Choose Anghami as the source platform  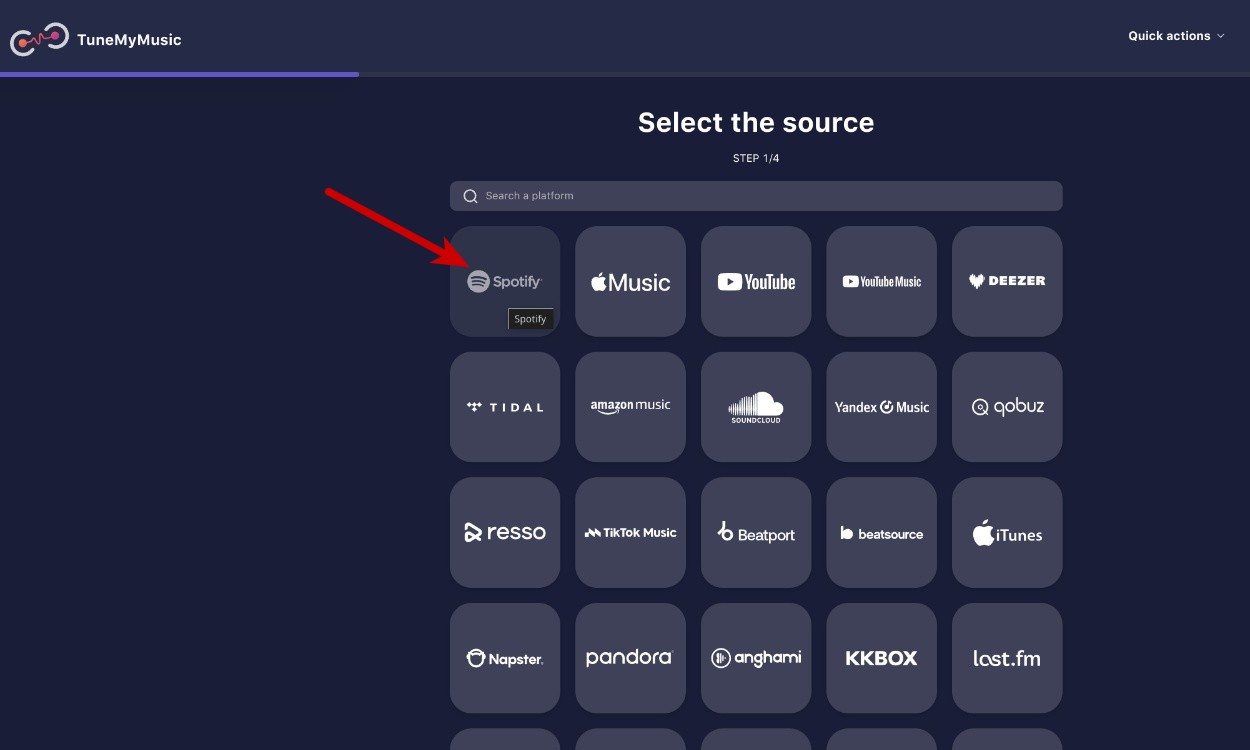click(x=756, y=657)
